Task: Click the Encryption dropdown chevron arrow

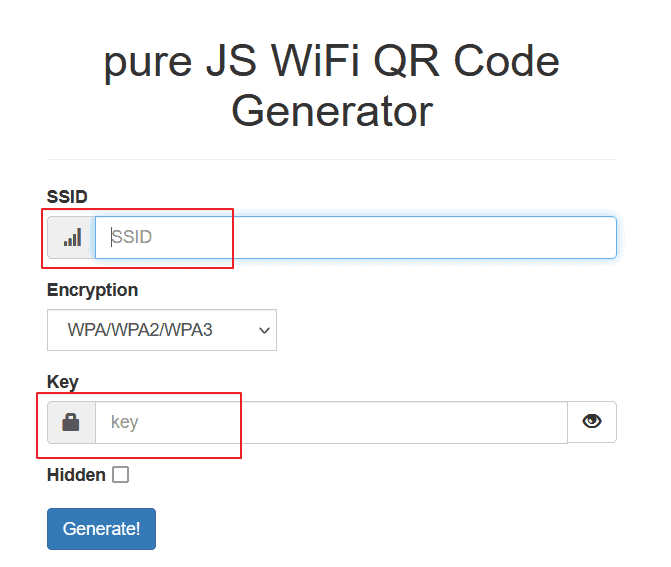Action: point(265,330)
